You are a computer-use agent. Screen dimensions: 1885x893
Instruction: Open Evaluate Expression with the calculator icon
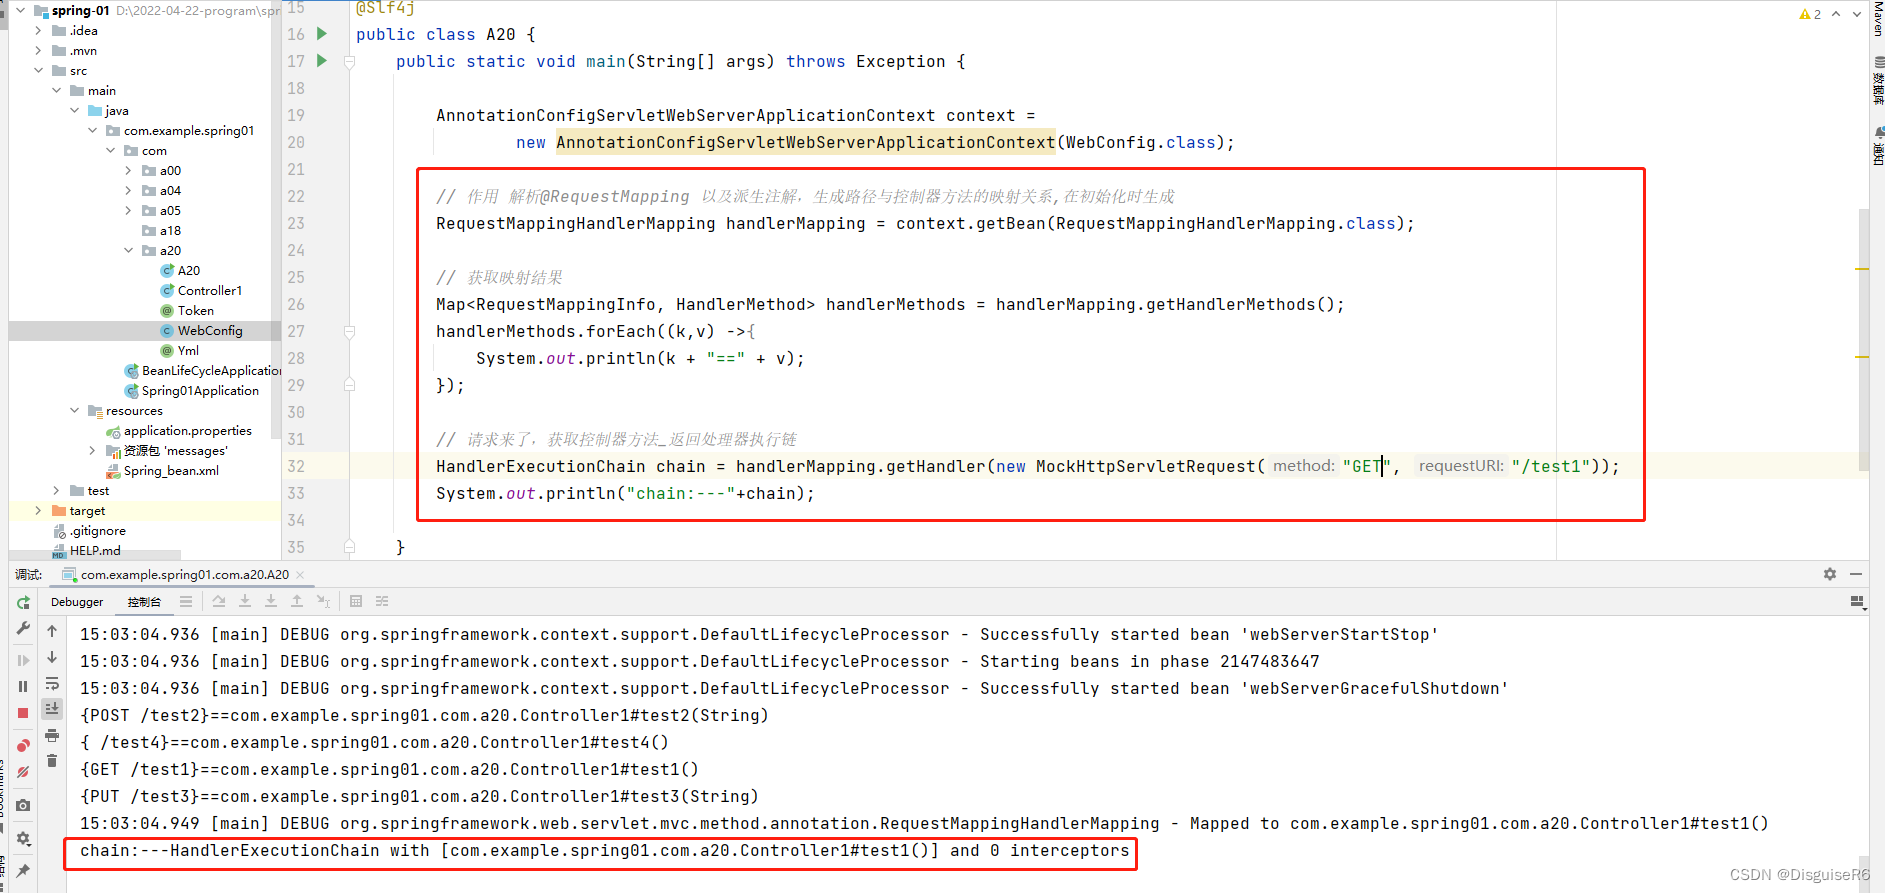(356, 601)
